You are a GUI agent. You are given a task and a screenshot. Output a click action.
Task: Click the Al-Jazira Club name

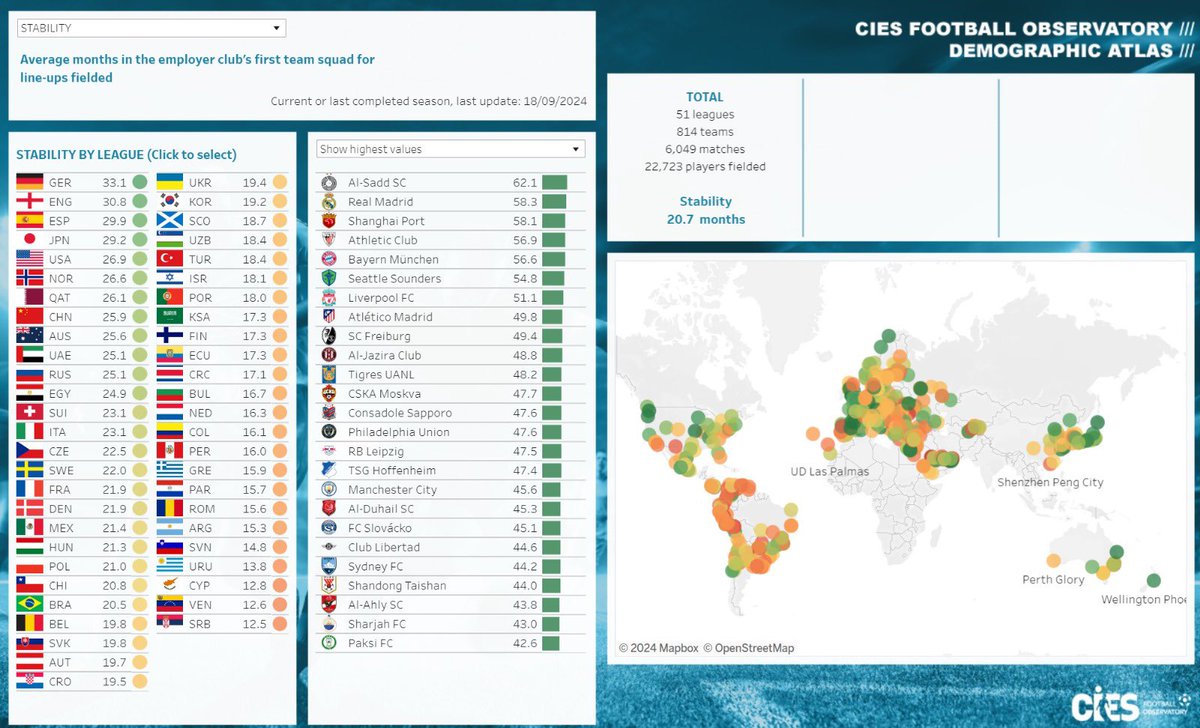(385, 355)
